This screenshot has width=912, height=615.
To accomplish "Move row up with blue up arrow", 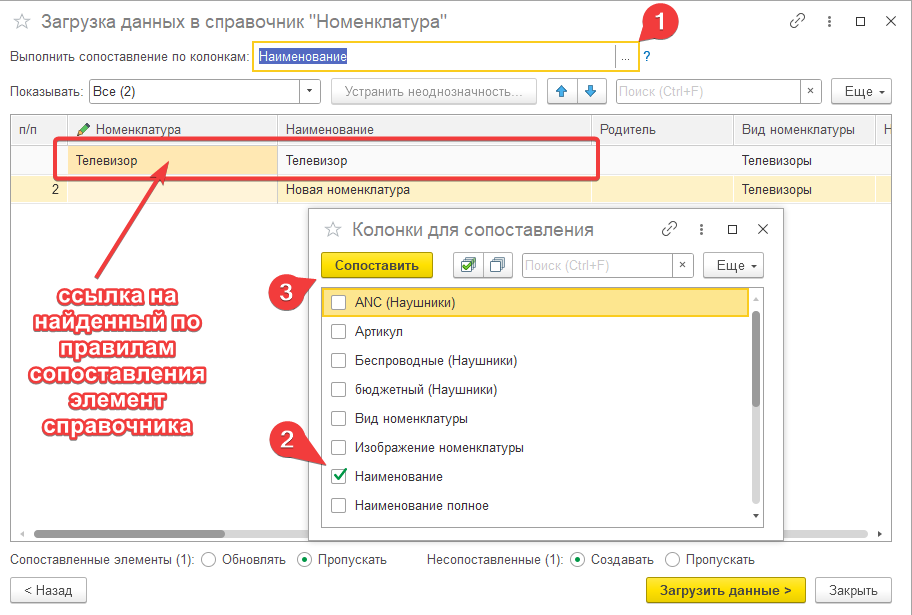I will click(562, 91).
